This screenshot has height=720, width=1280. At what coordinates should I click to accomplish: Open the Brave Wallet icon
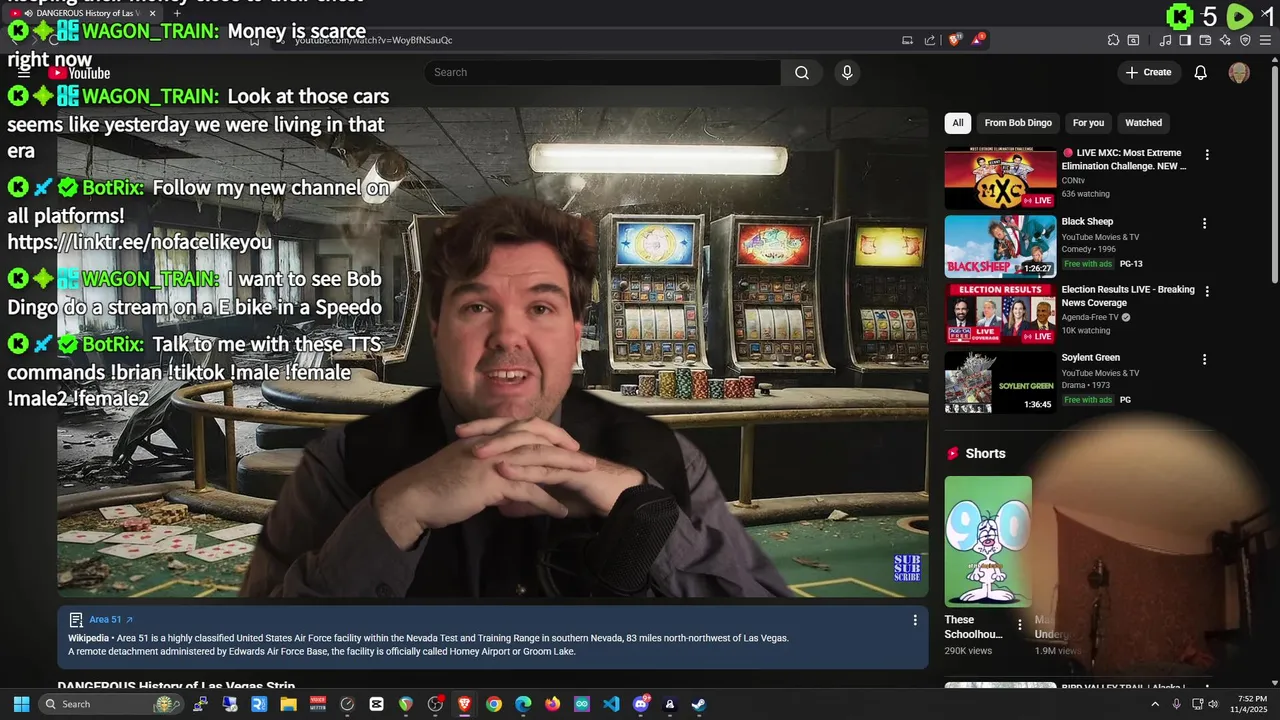1205,40
